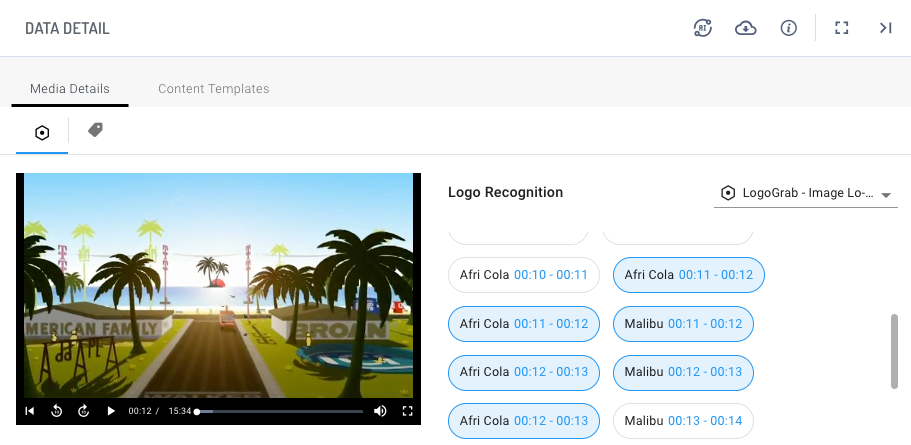Switch to the Content Templates tab
Image resolution: width=911 pixels, height=445 pixels.
(x=213, y=89)
